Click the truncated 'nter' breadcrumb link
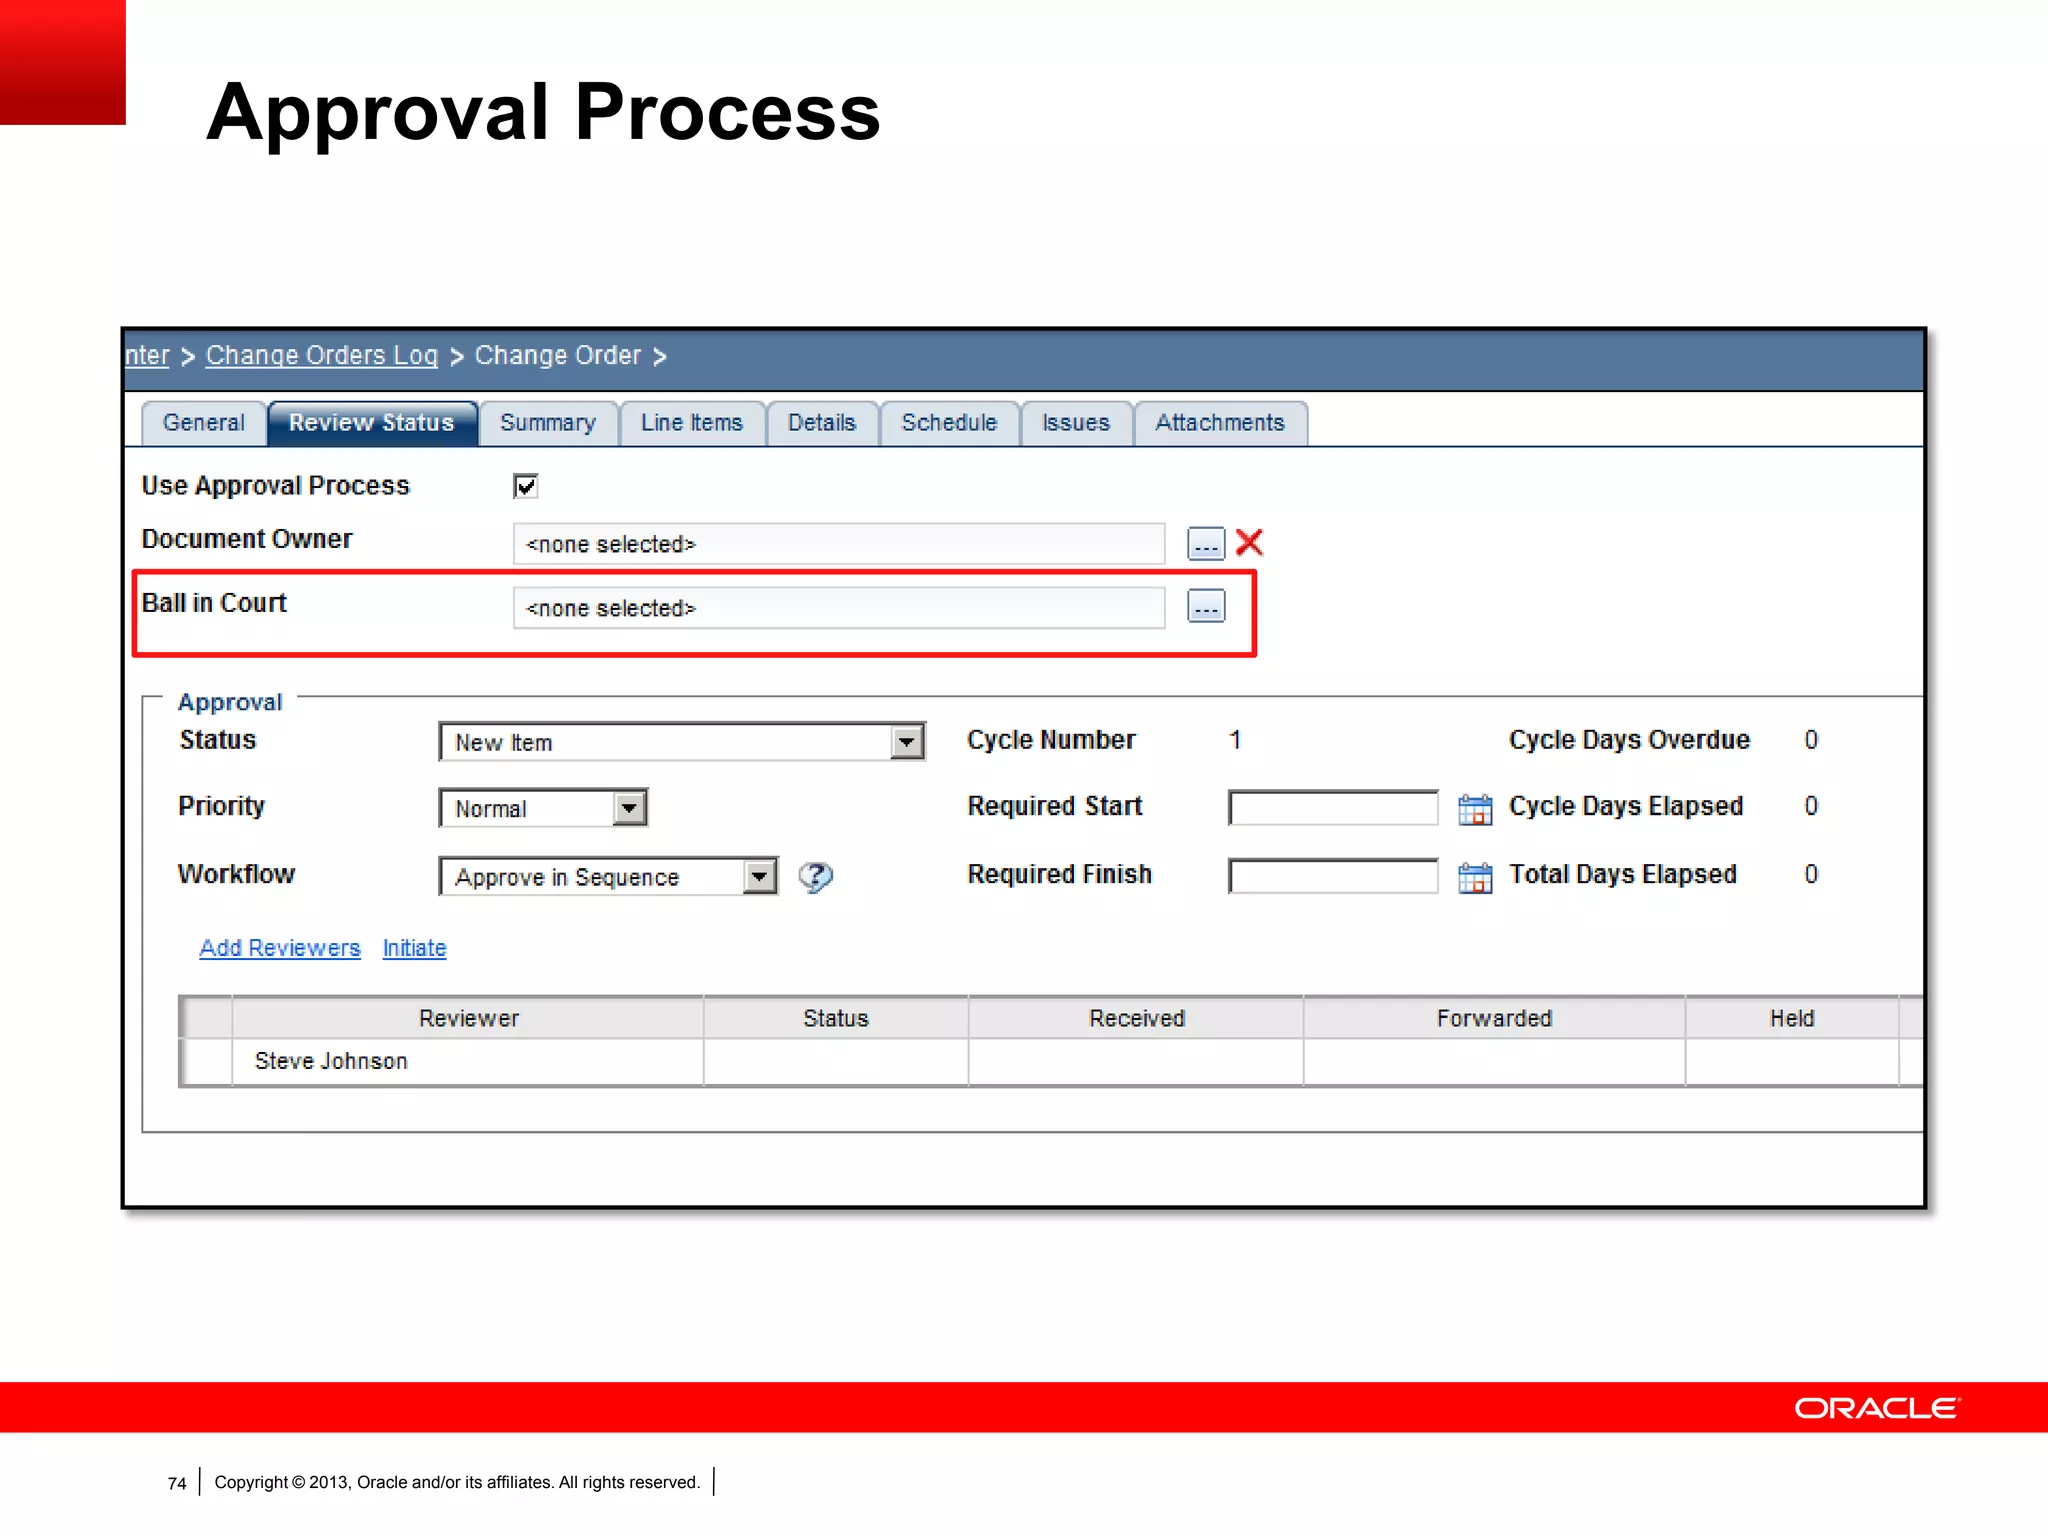 coord(147,356)
